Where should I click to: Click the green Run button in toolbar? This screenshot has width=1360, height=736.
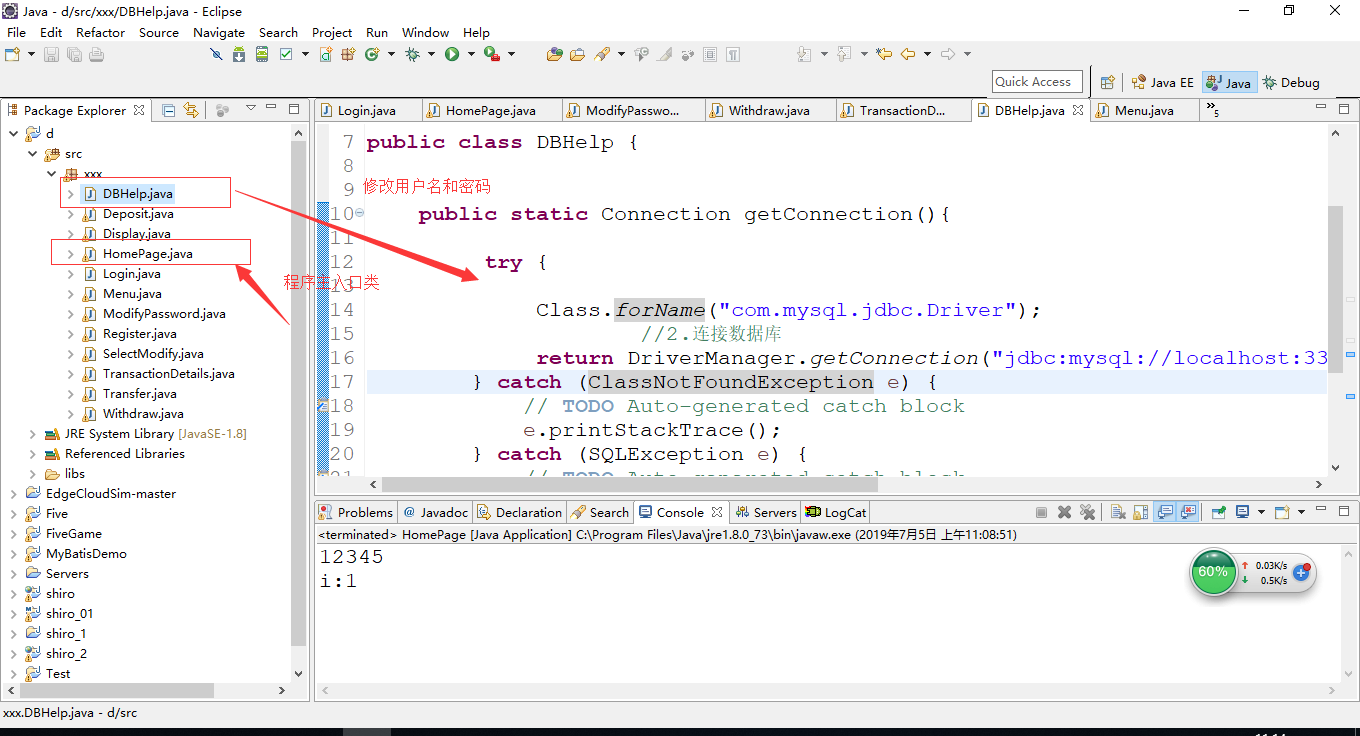(x=452, y=54)
